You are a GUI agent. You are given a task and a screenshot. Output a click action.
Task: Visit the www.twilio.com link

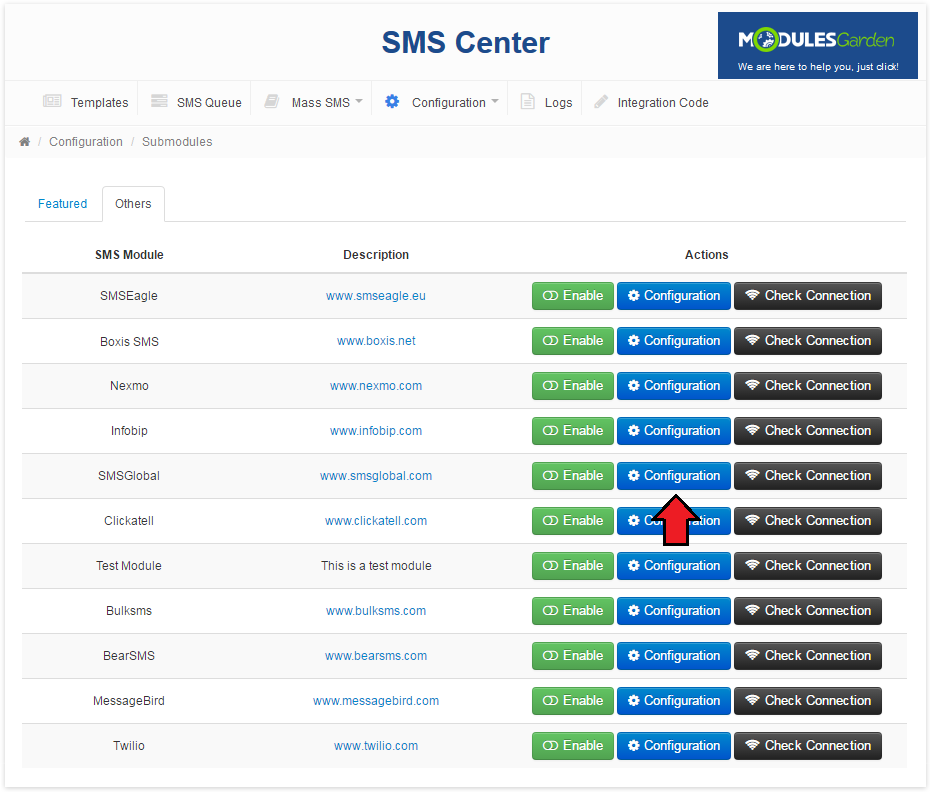pyautogui.click(x=376, y=746)
